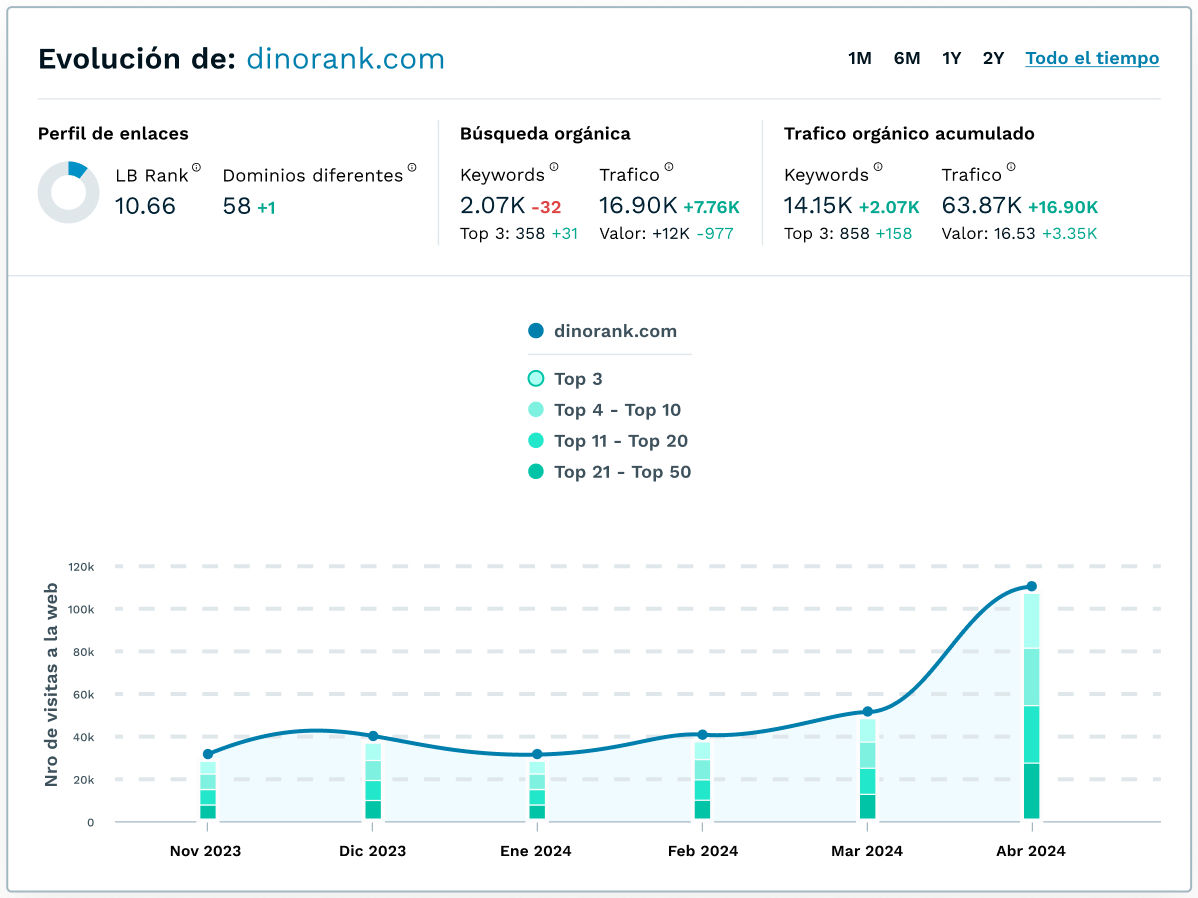This screenshot has height=898, width=1198.
Task: Switch to 1Y time range
Action: coord(951,58)
